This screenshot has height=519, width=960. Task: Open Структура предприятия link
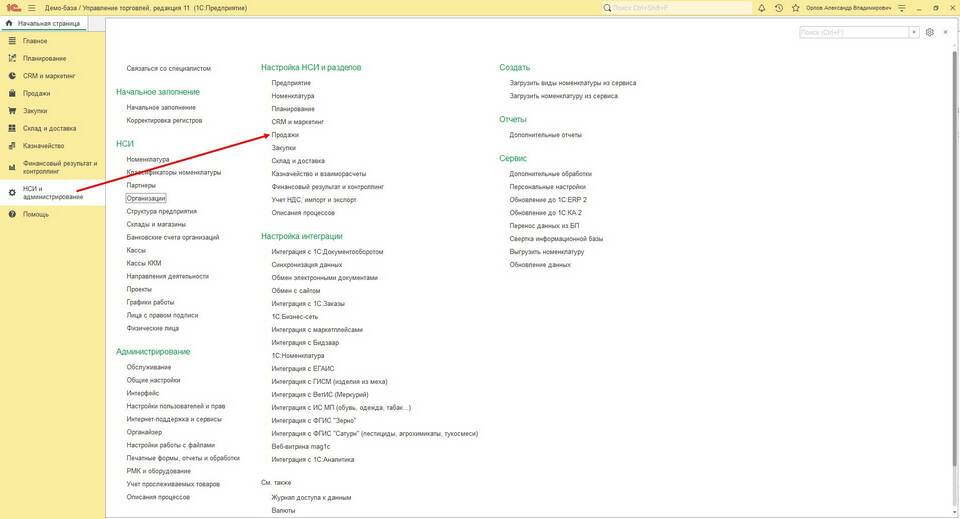[162, 211]
